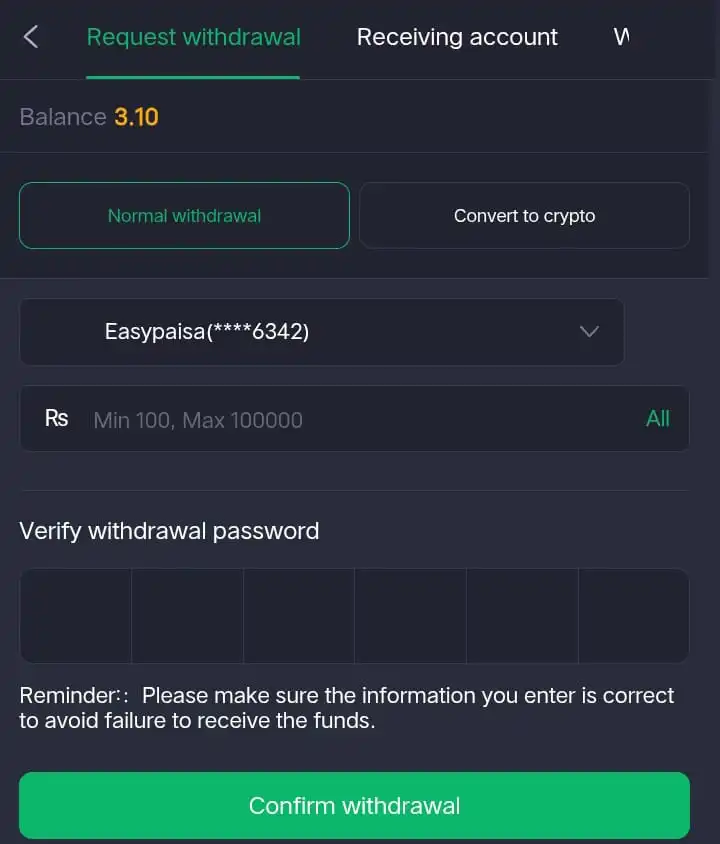Image resolution: width=720 pixels, height=844 pixels.
Task: Open the partially visible third tab
Action: point(622,38)
